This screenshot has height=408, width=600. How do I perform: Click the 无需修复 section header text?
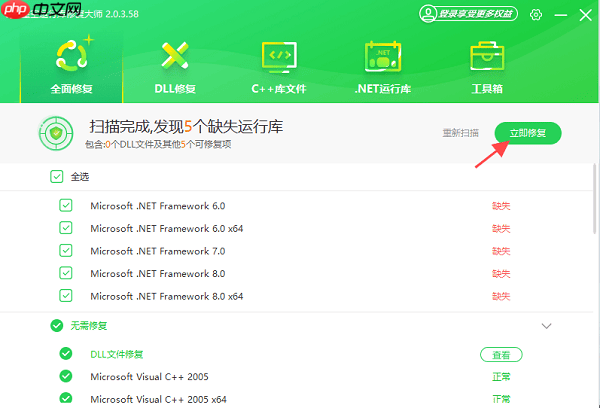[x=89, y=326]
